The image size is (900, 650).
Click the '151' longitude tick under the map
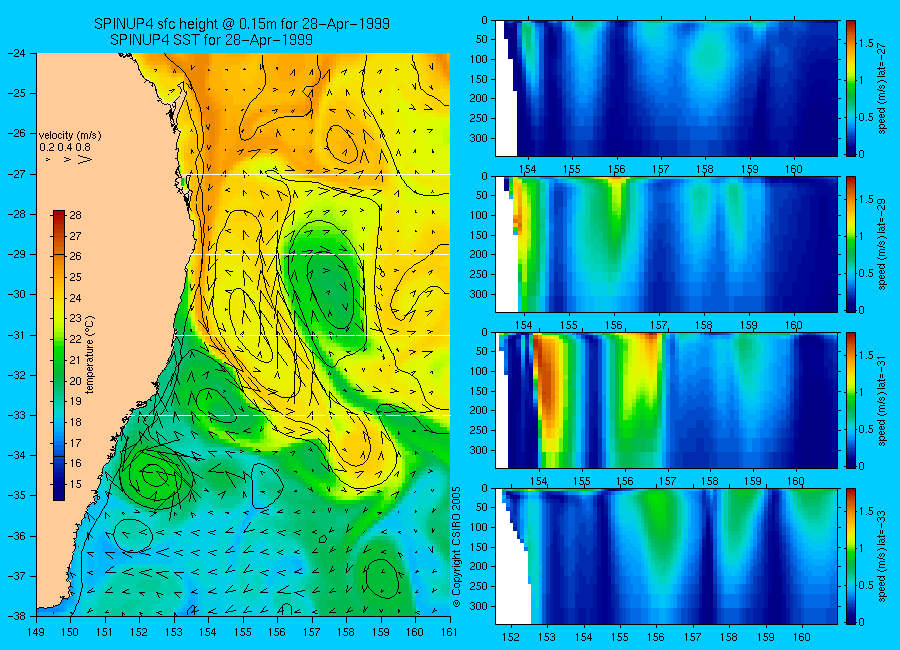[x=105, y=633]
